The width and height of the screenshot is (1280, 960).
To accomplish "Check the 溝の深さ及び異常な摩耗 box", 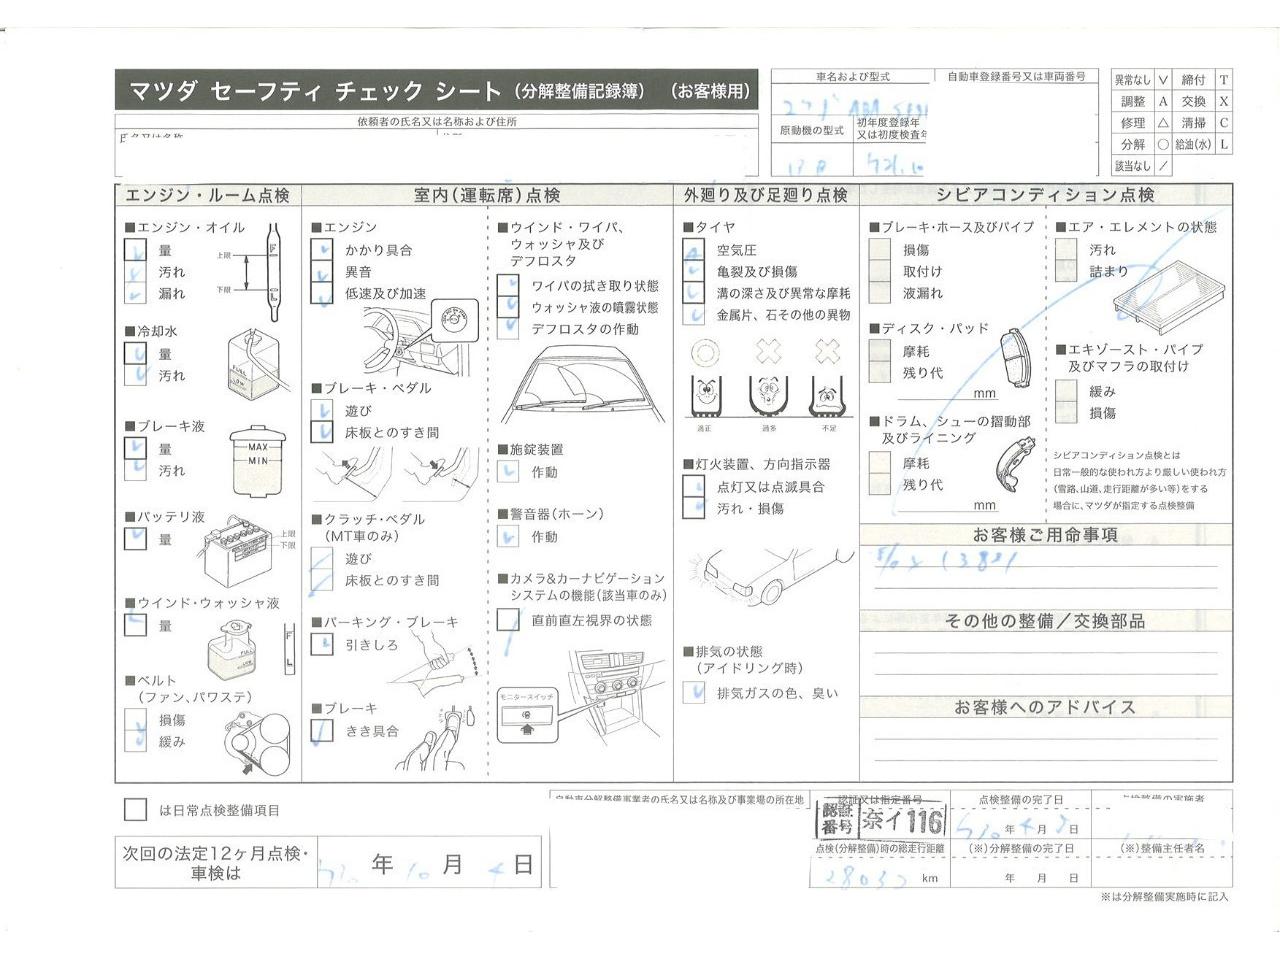I will 693,293.
